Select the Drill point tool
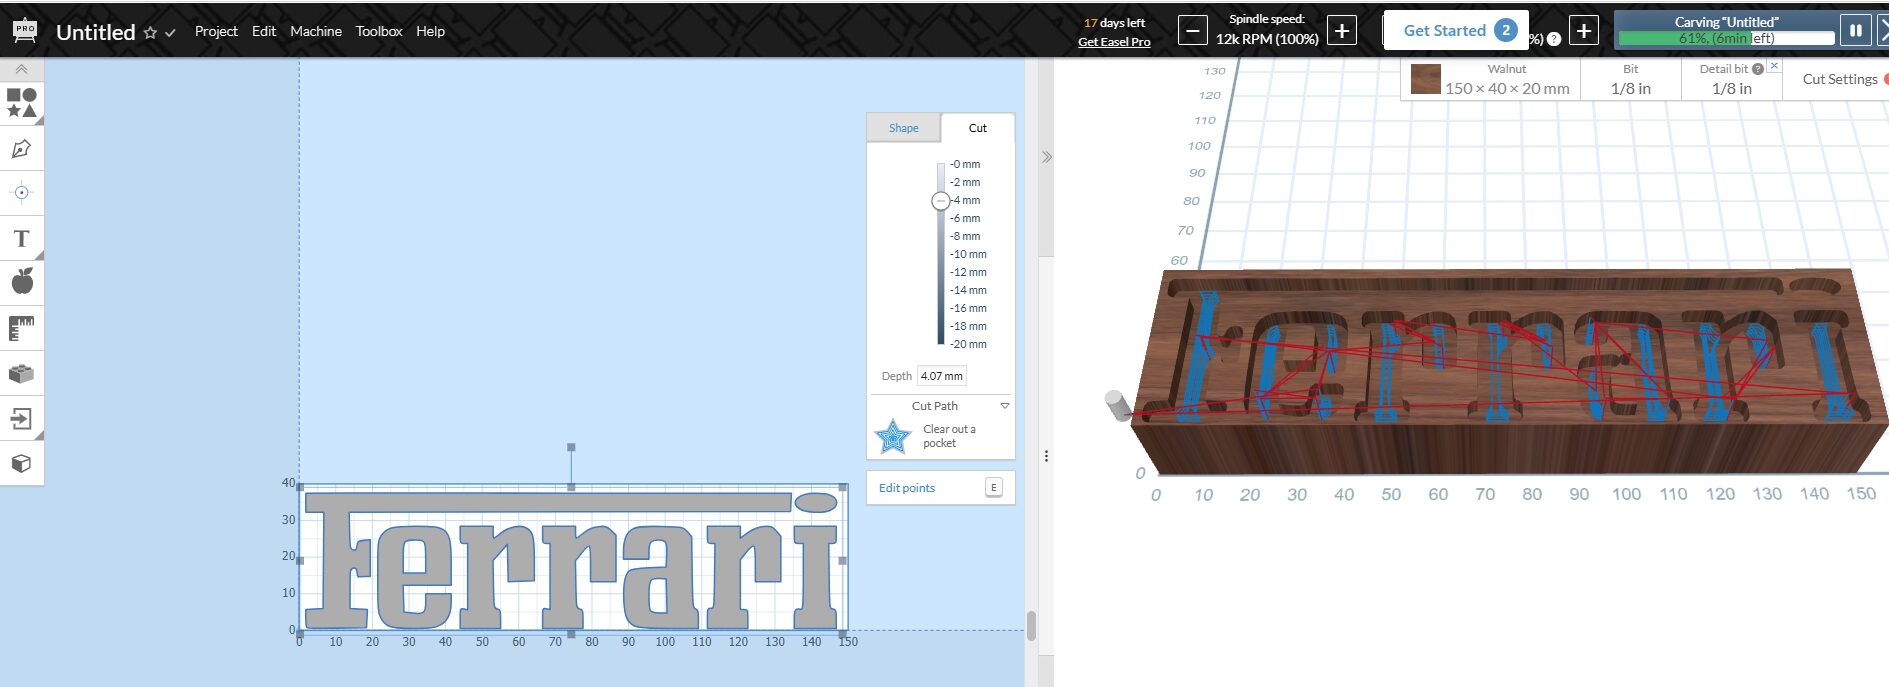The width and height of the screenshot is (1889, 687). coord(21,192)
